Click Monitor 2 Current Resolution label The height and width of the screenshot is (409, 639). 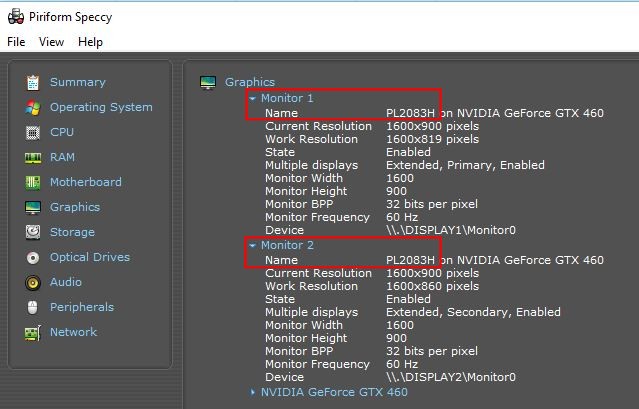tap(319, 273)
